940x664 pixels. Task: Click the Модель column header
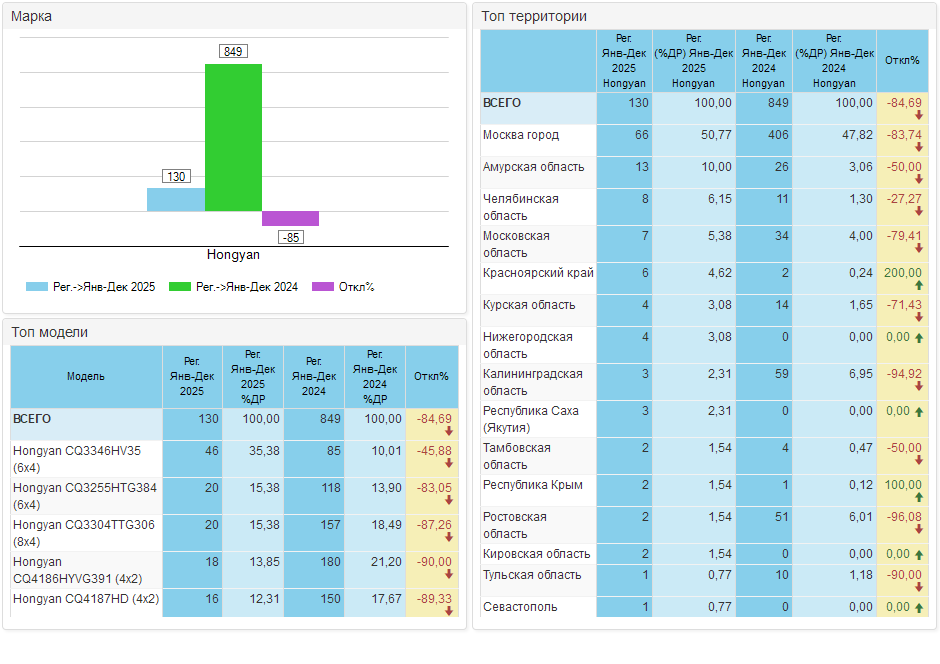coord(86,376)
